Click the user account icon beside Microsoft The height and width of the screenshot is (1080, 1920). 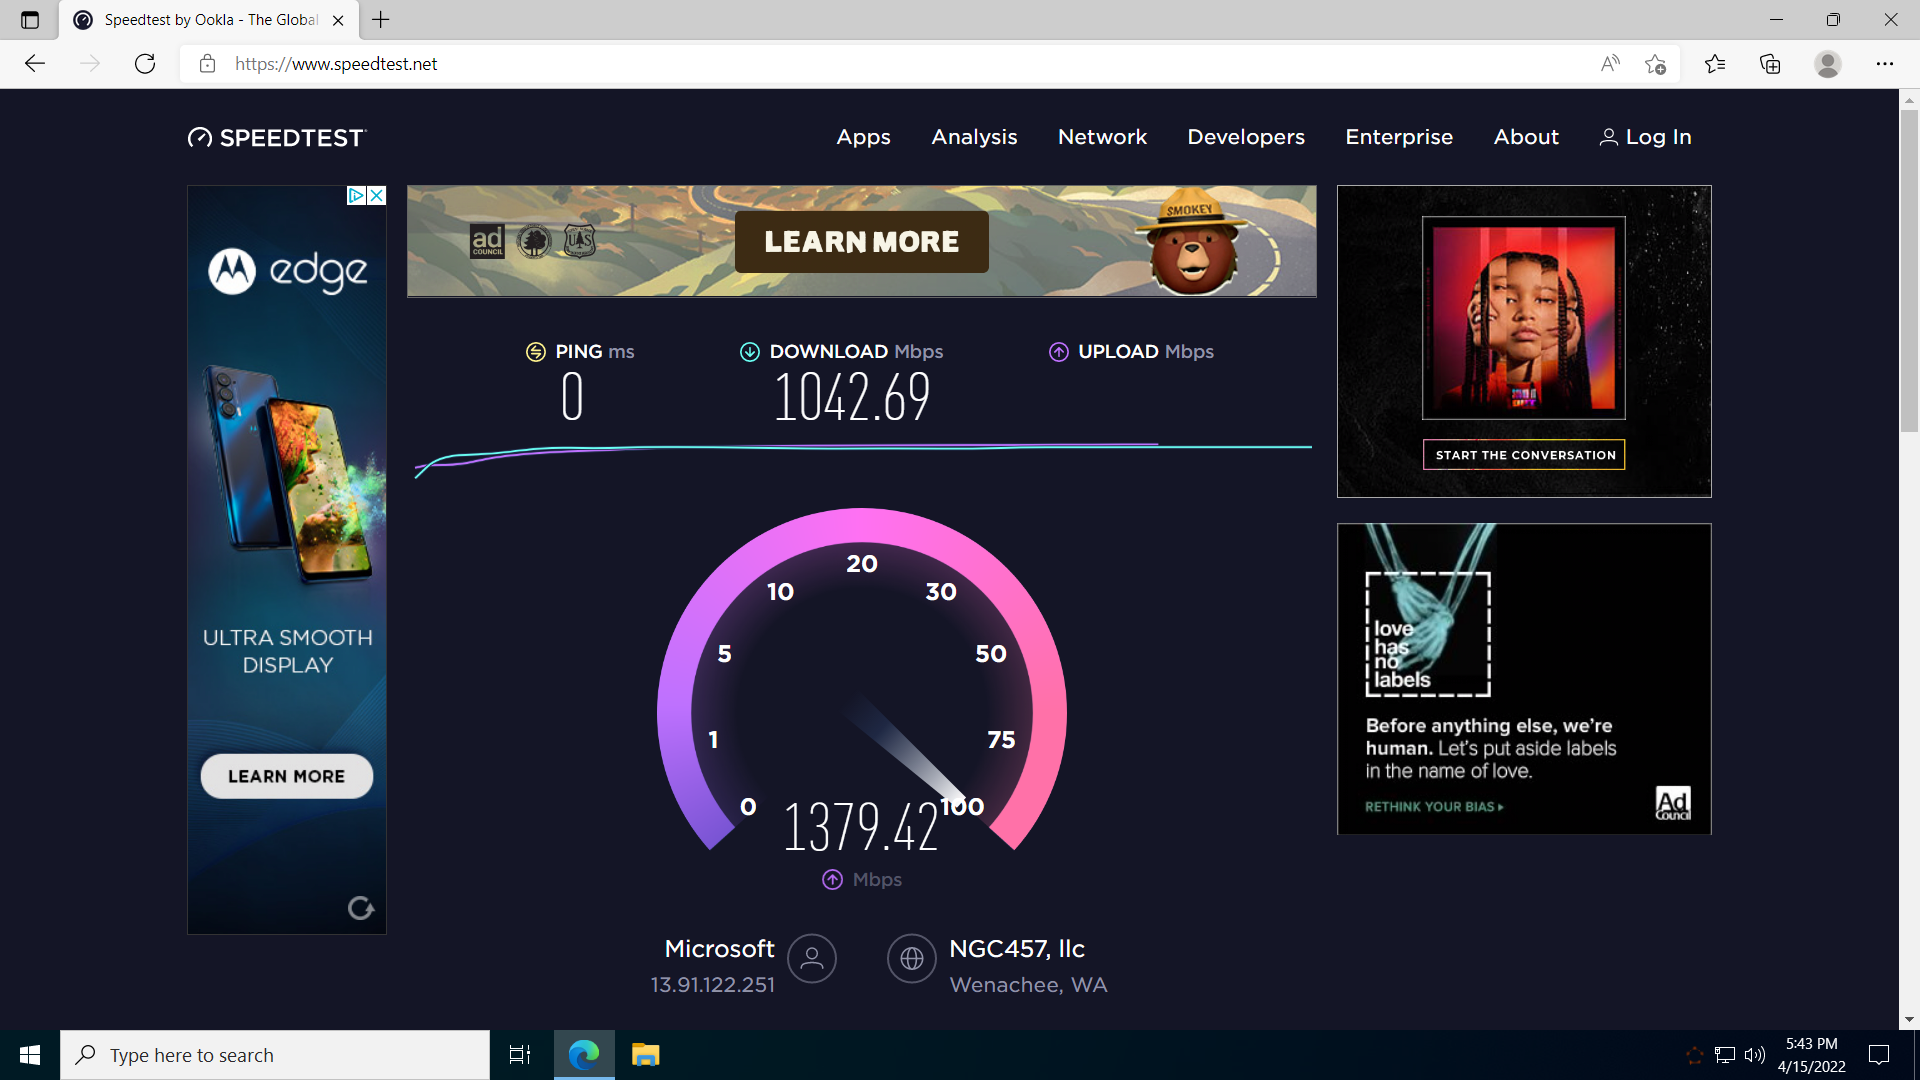pos(811,959)
